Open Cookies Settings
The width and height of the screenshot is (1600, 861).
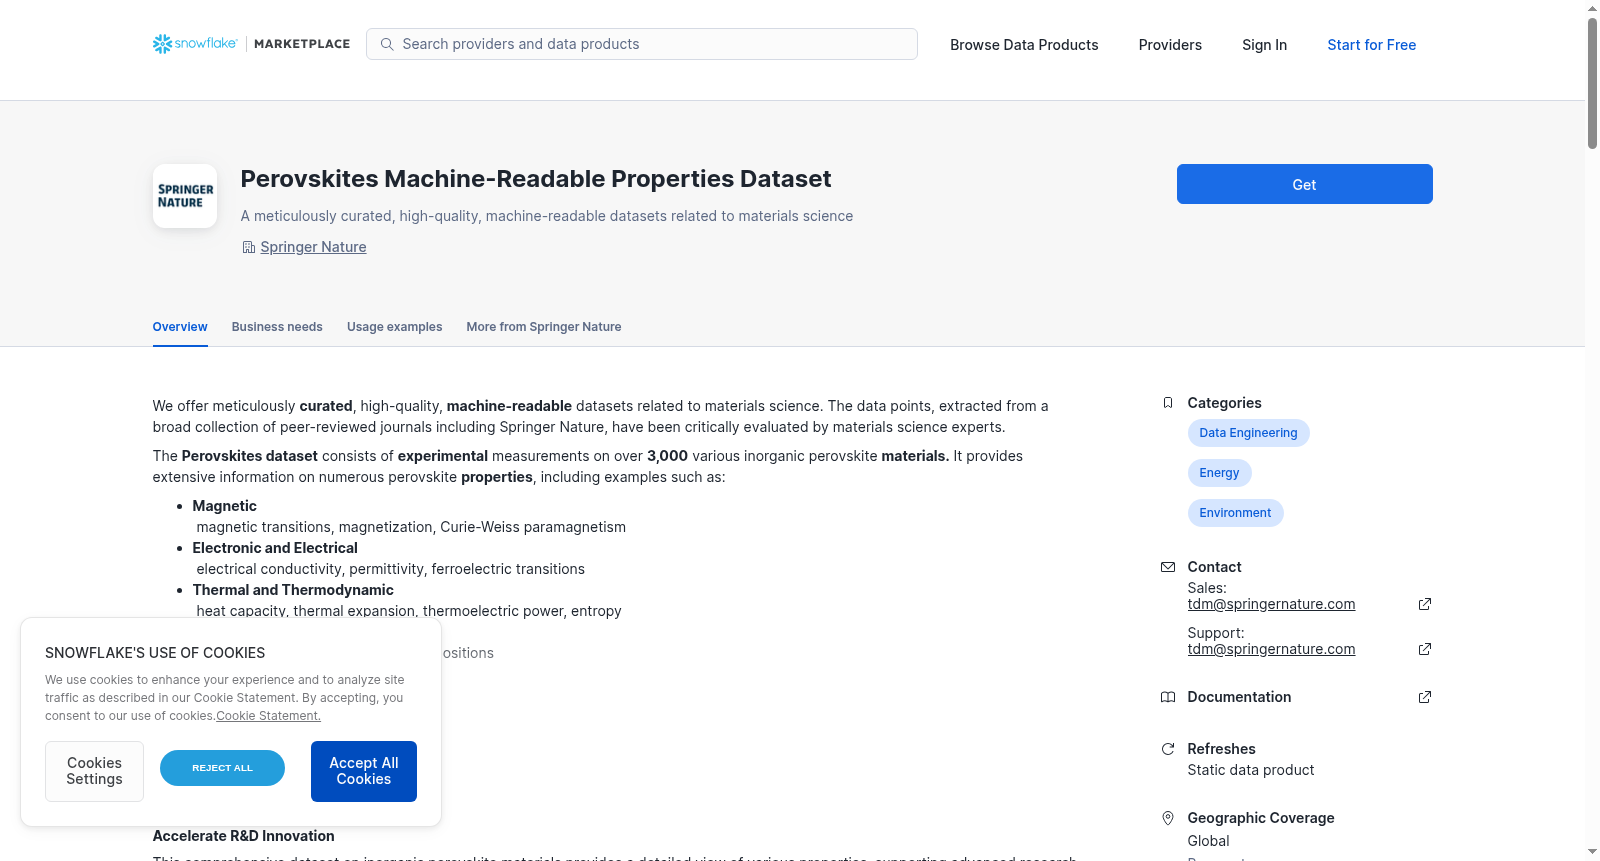(x=94, y=771)
